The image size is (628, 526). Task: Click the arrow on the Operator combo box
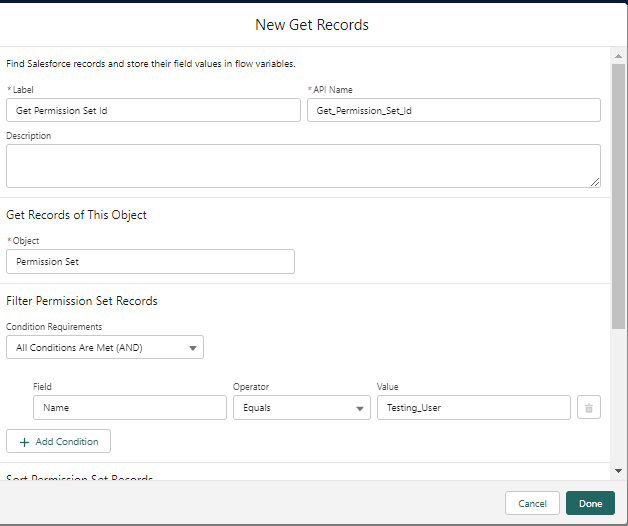point(360,408)
